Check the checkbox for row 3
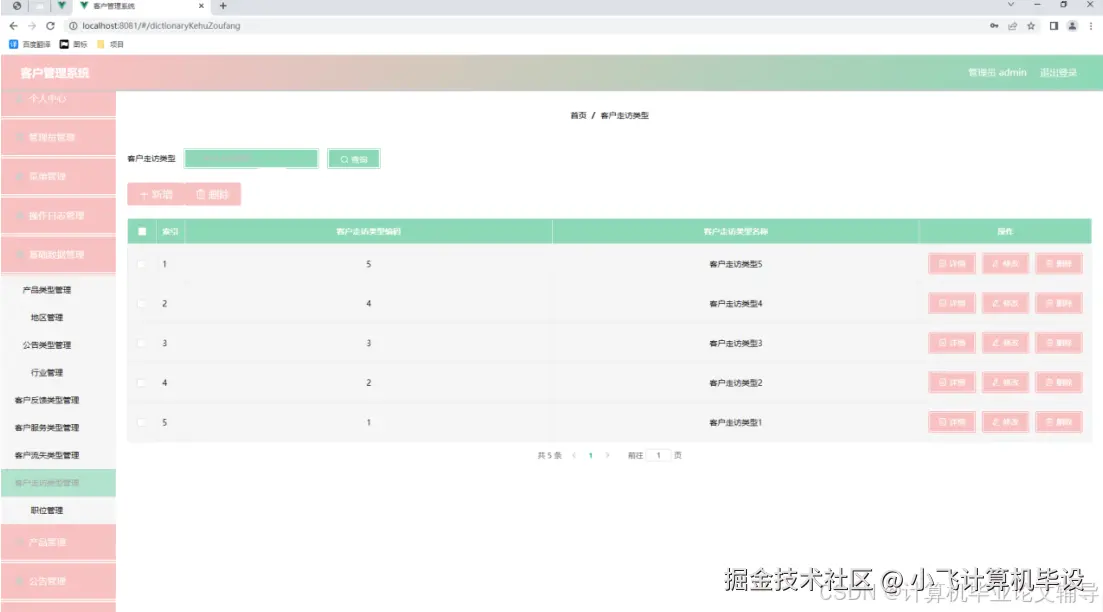1103x612 pixels. (142, 343)
